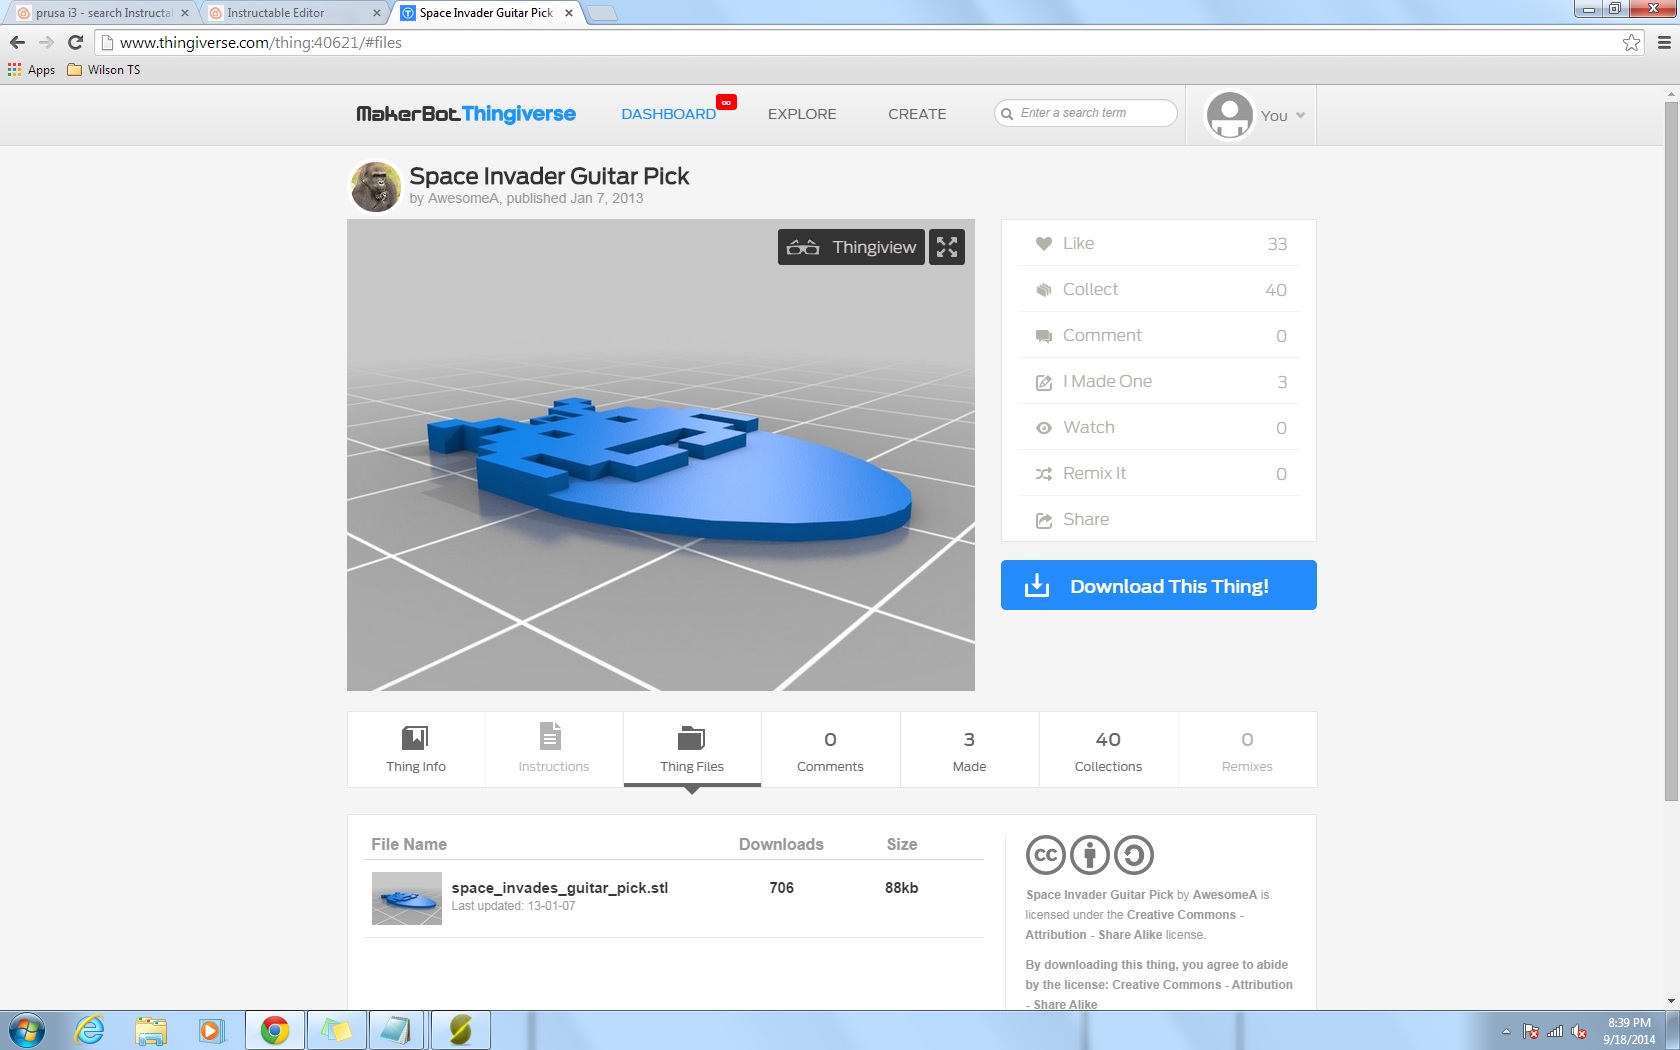The image size is (1680, 1050).
Task: Open the Instructions tab
Action: pyautogui.click(x=554, y=749)
